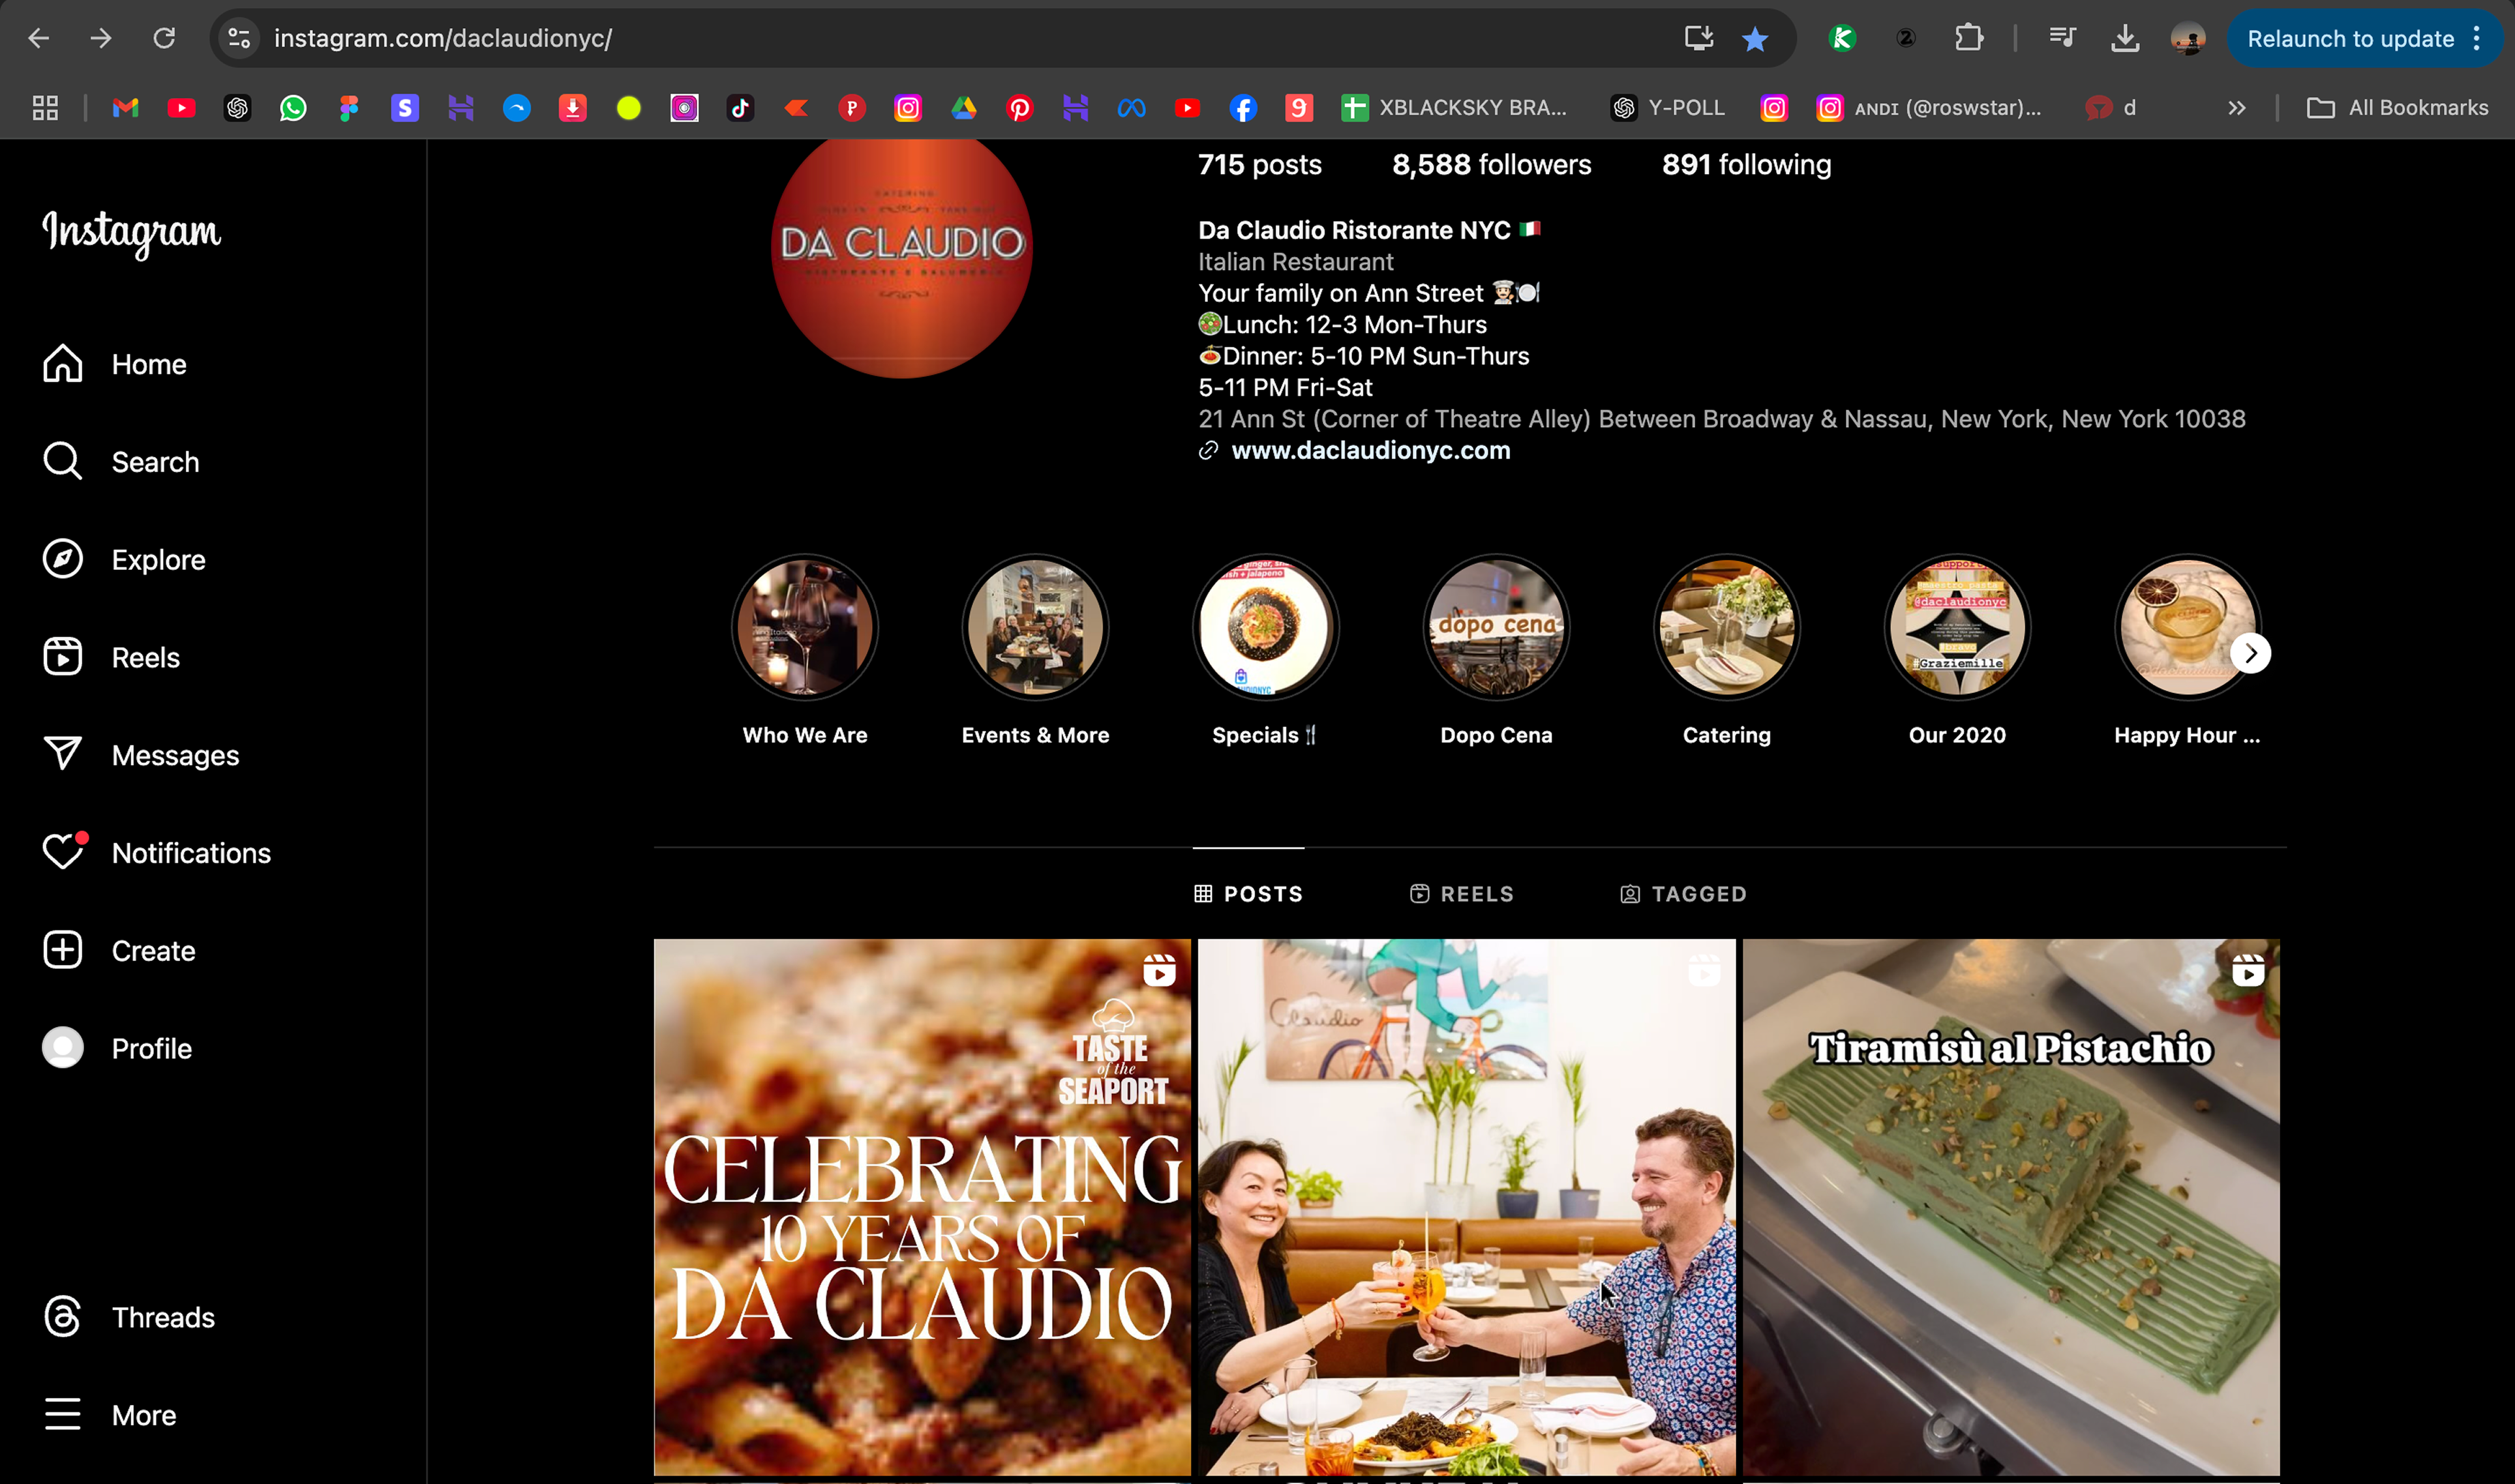
Task: Click the browser Back arrow
Action: click(x=39, y=38)
